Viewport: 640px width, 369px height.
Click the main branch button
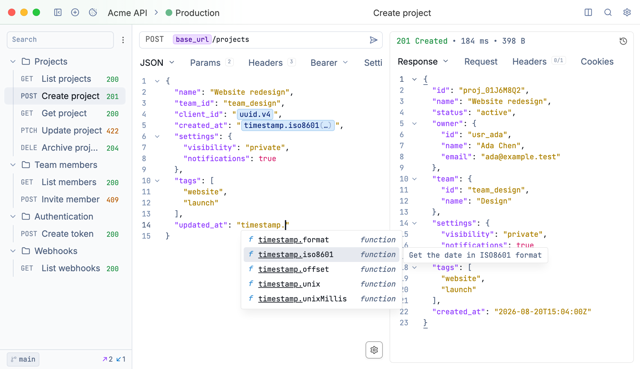[23, 359]
